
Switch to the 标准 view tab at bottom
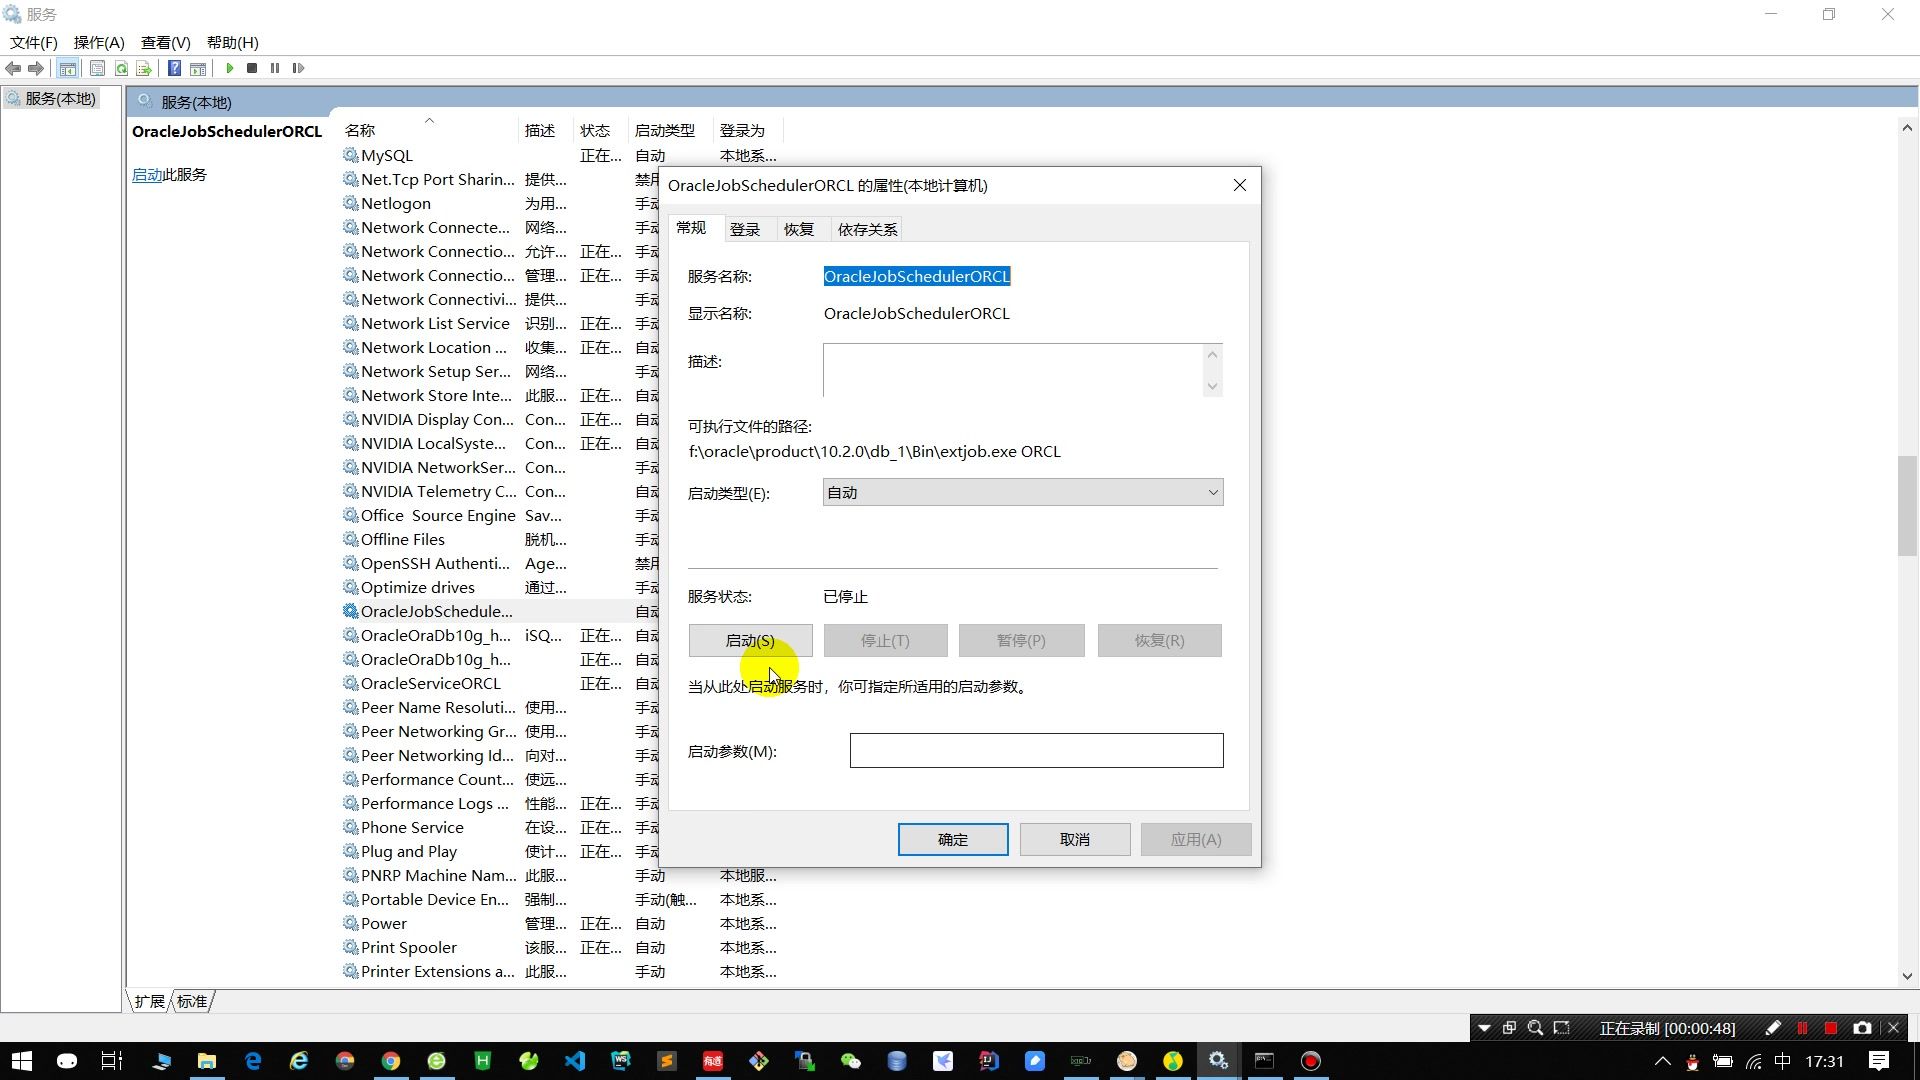coord(192,1001)
